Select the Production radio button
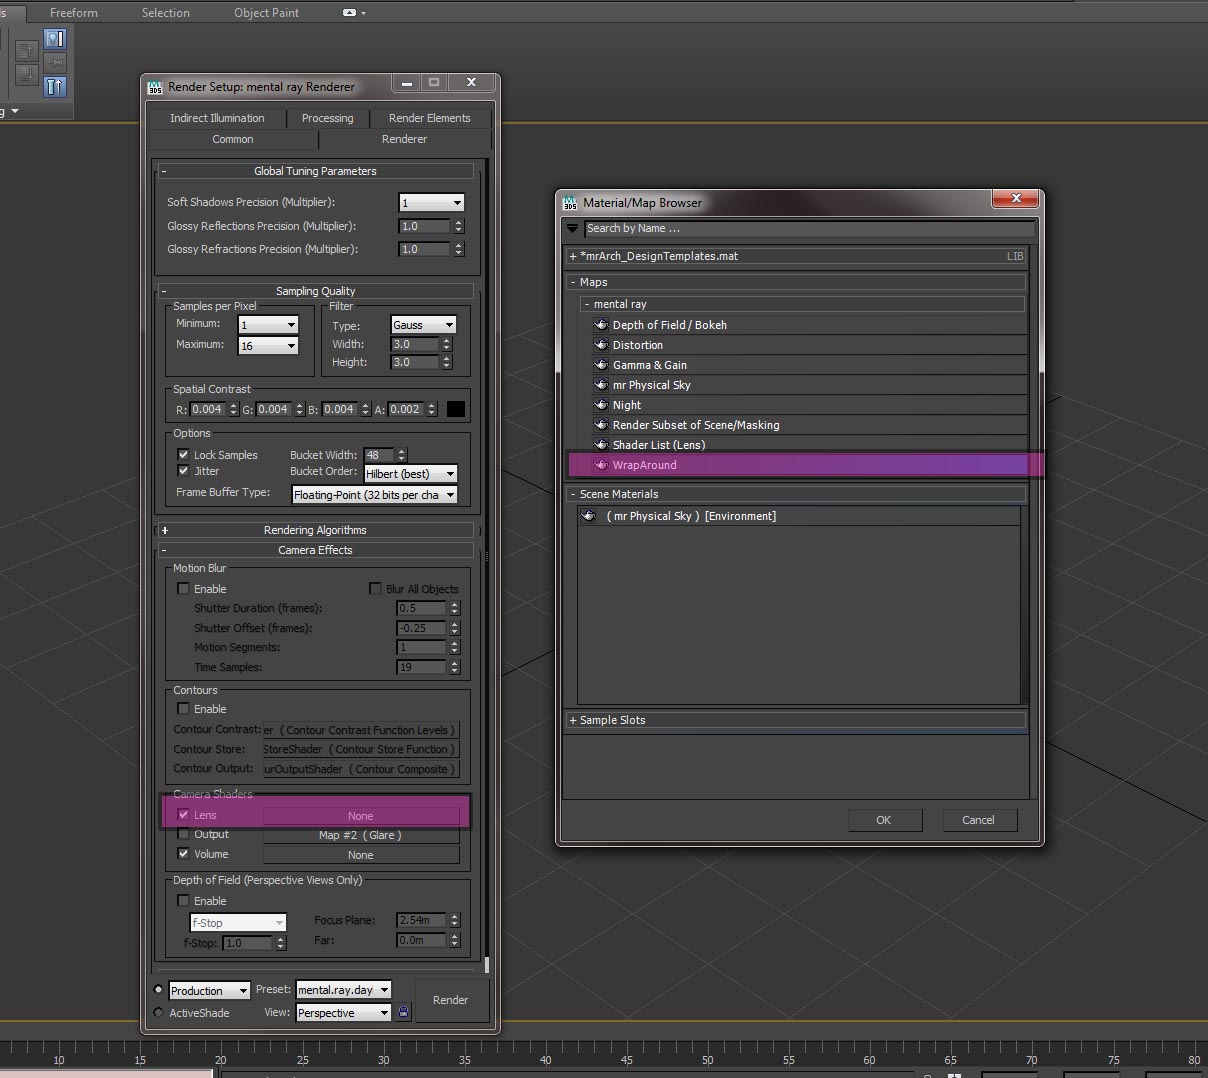 pyautogui.click(x=158, y=990)
